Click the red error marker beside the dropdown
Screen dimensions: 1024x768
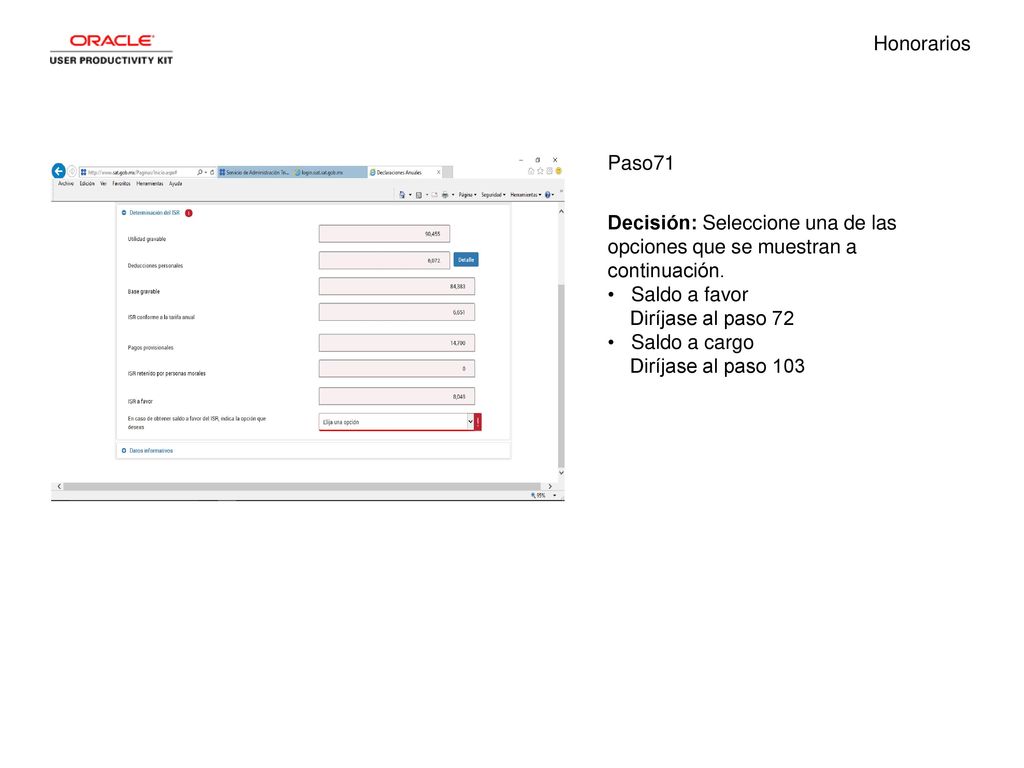[x=478, y=422]
